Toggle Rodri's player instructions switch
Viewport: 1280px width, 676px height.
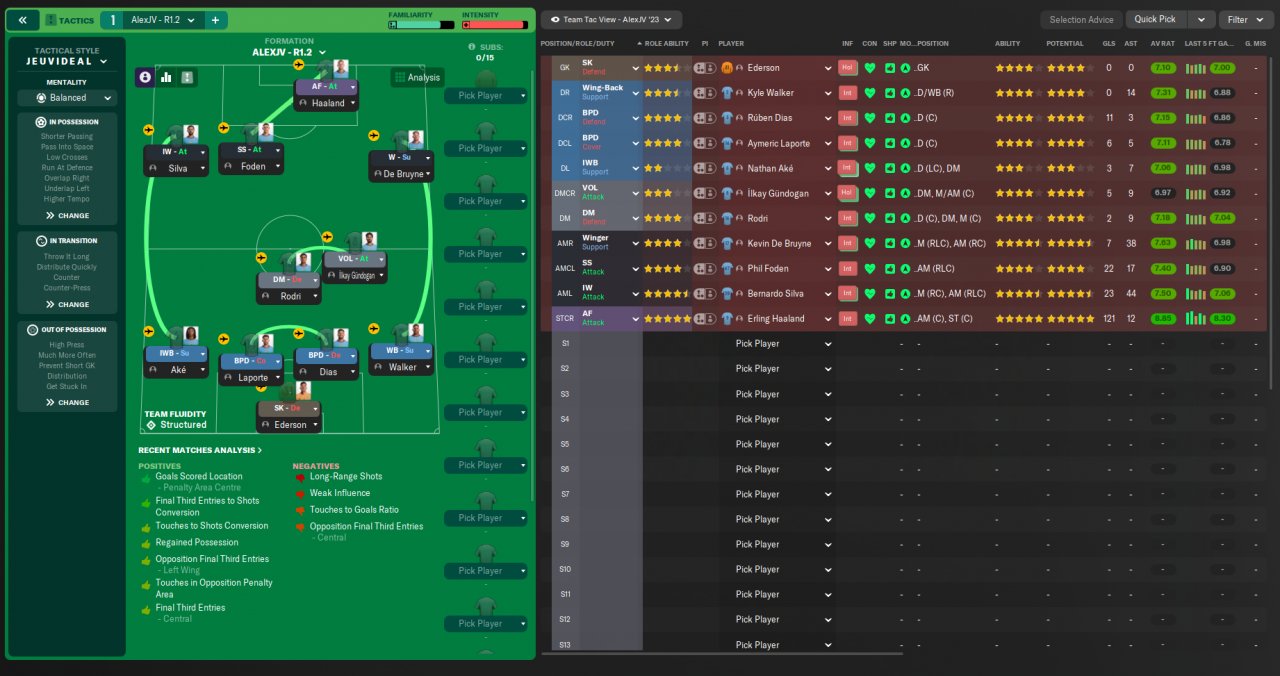[706, 218]
